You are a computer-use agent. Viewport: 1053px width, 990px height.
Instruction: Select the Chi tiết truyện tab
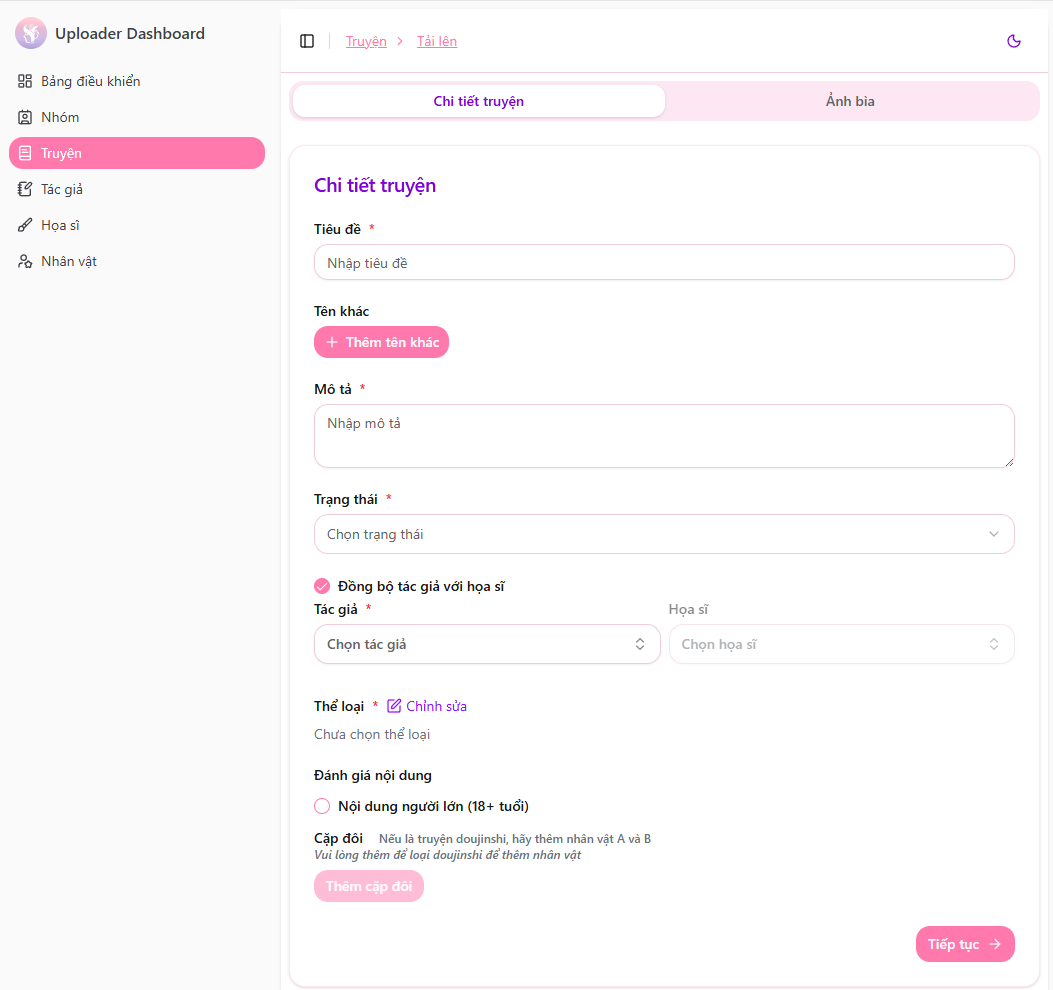tap(477, 101)
